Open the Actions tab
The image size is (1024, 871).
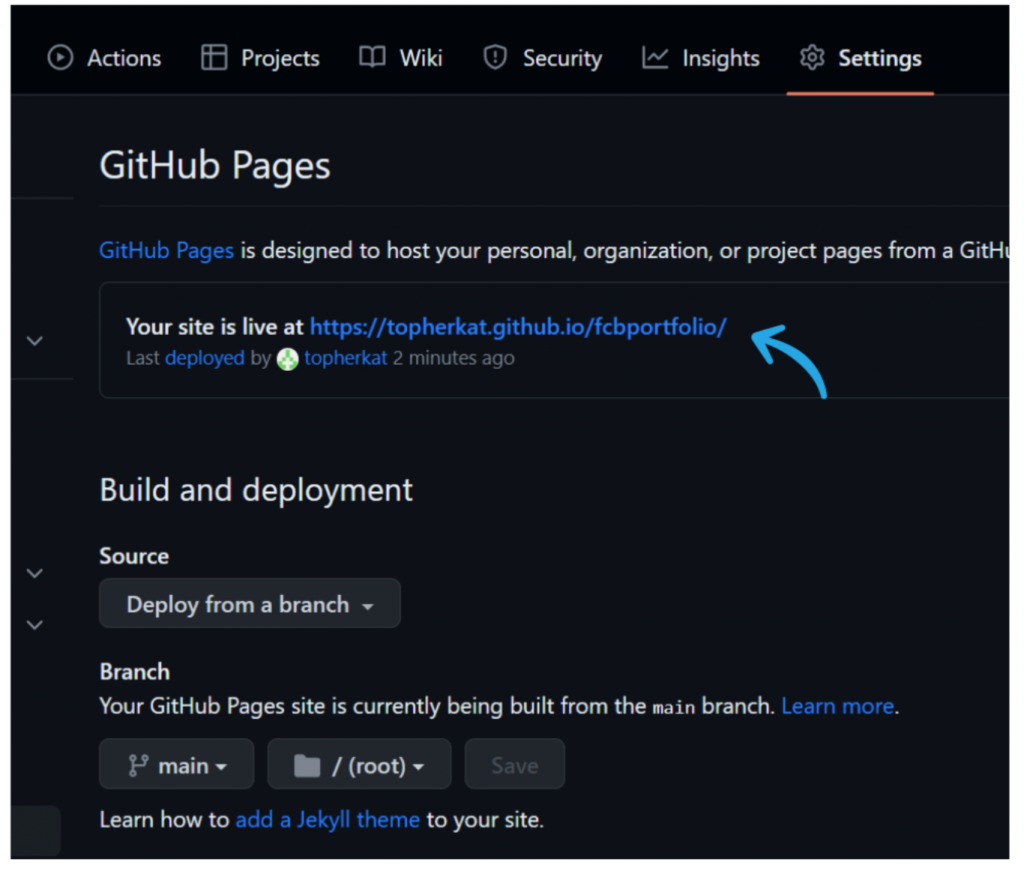[104, 58]
